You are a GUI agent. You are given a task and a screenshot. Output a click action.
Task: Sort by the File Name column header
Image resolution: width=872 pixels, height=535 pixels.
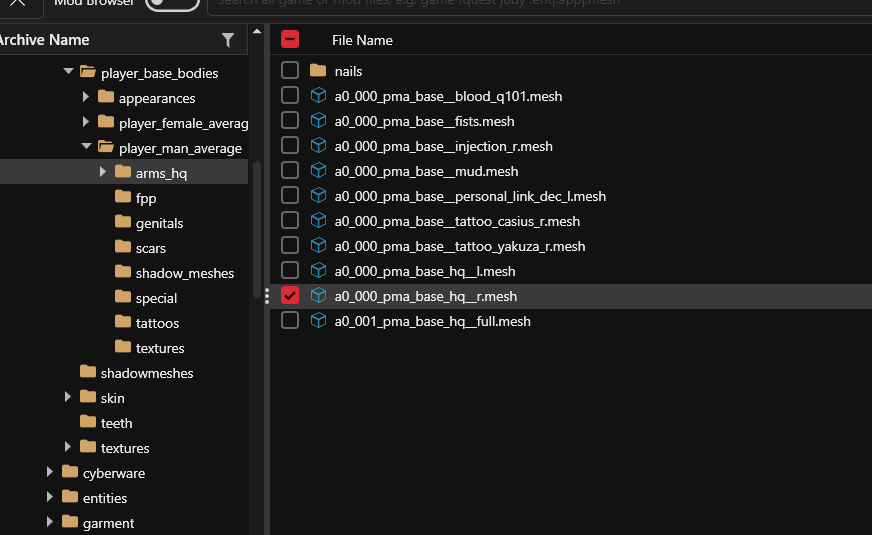(x=362, y=40)
